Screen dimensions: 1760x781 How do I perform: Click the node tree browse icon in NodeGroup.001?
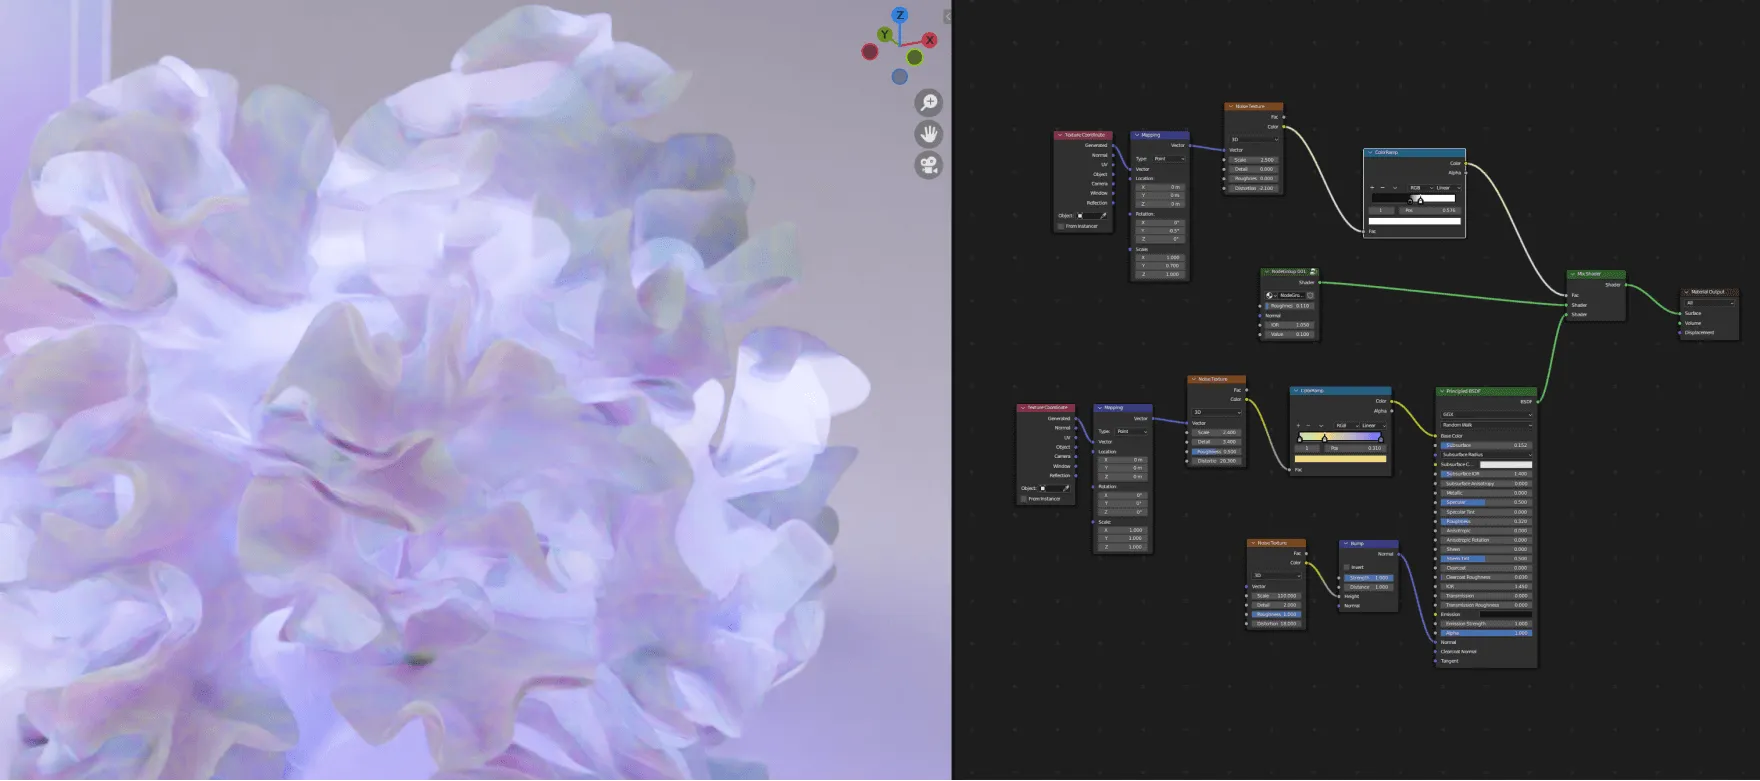(1270, 295)
